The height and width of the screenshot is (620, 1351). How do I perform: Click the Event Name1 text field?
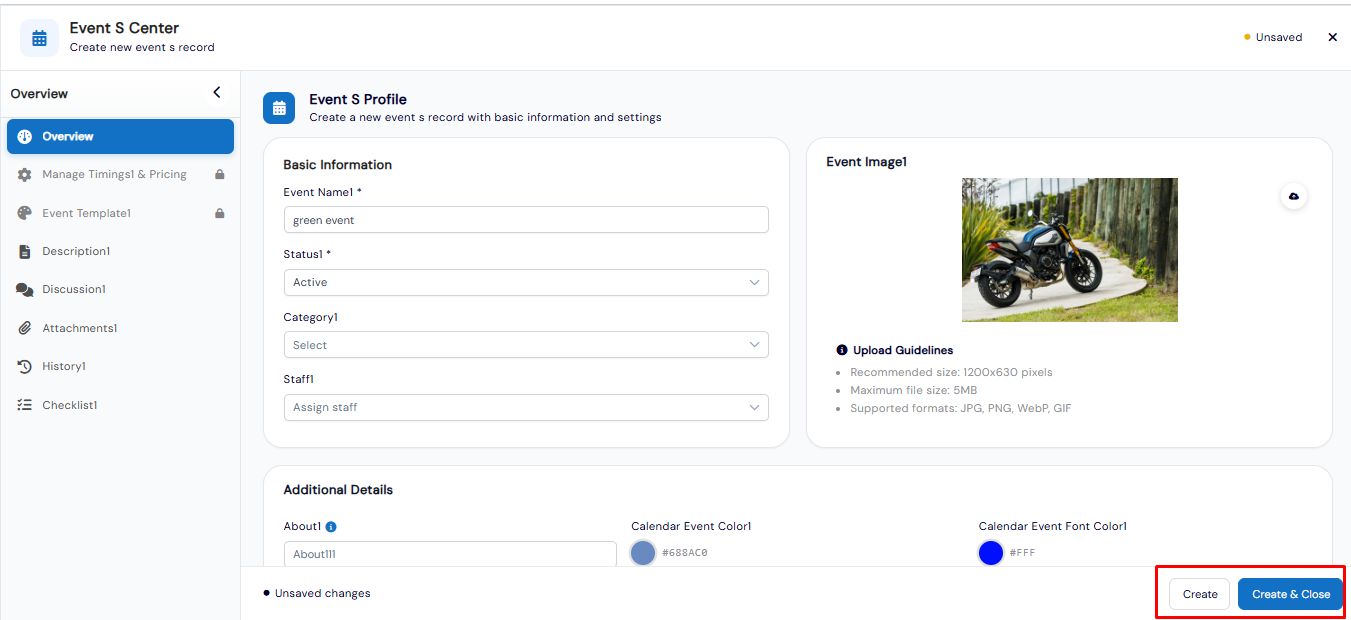526,220
